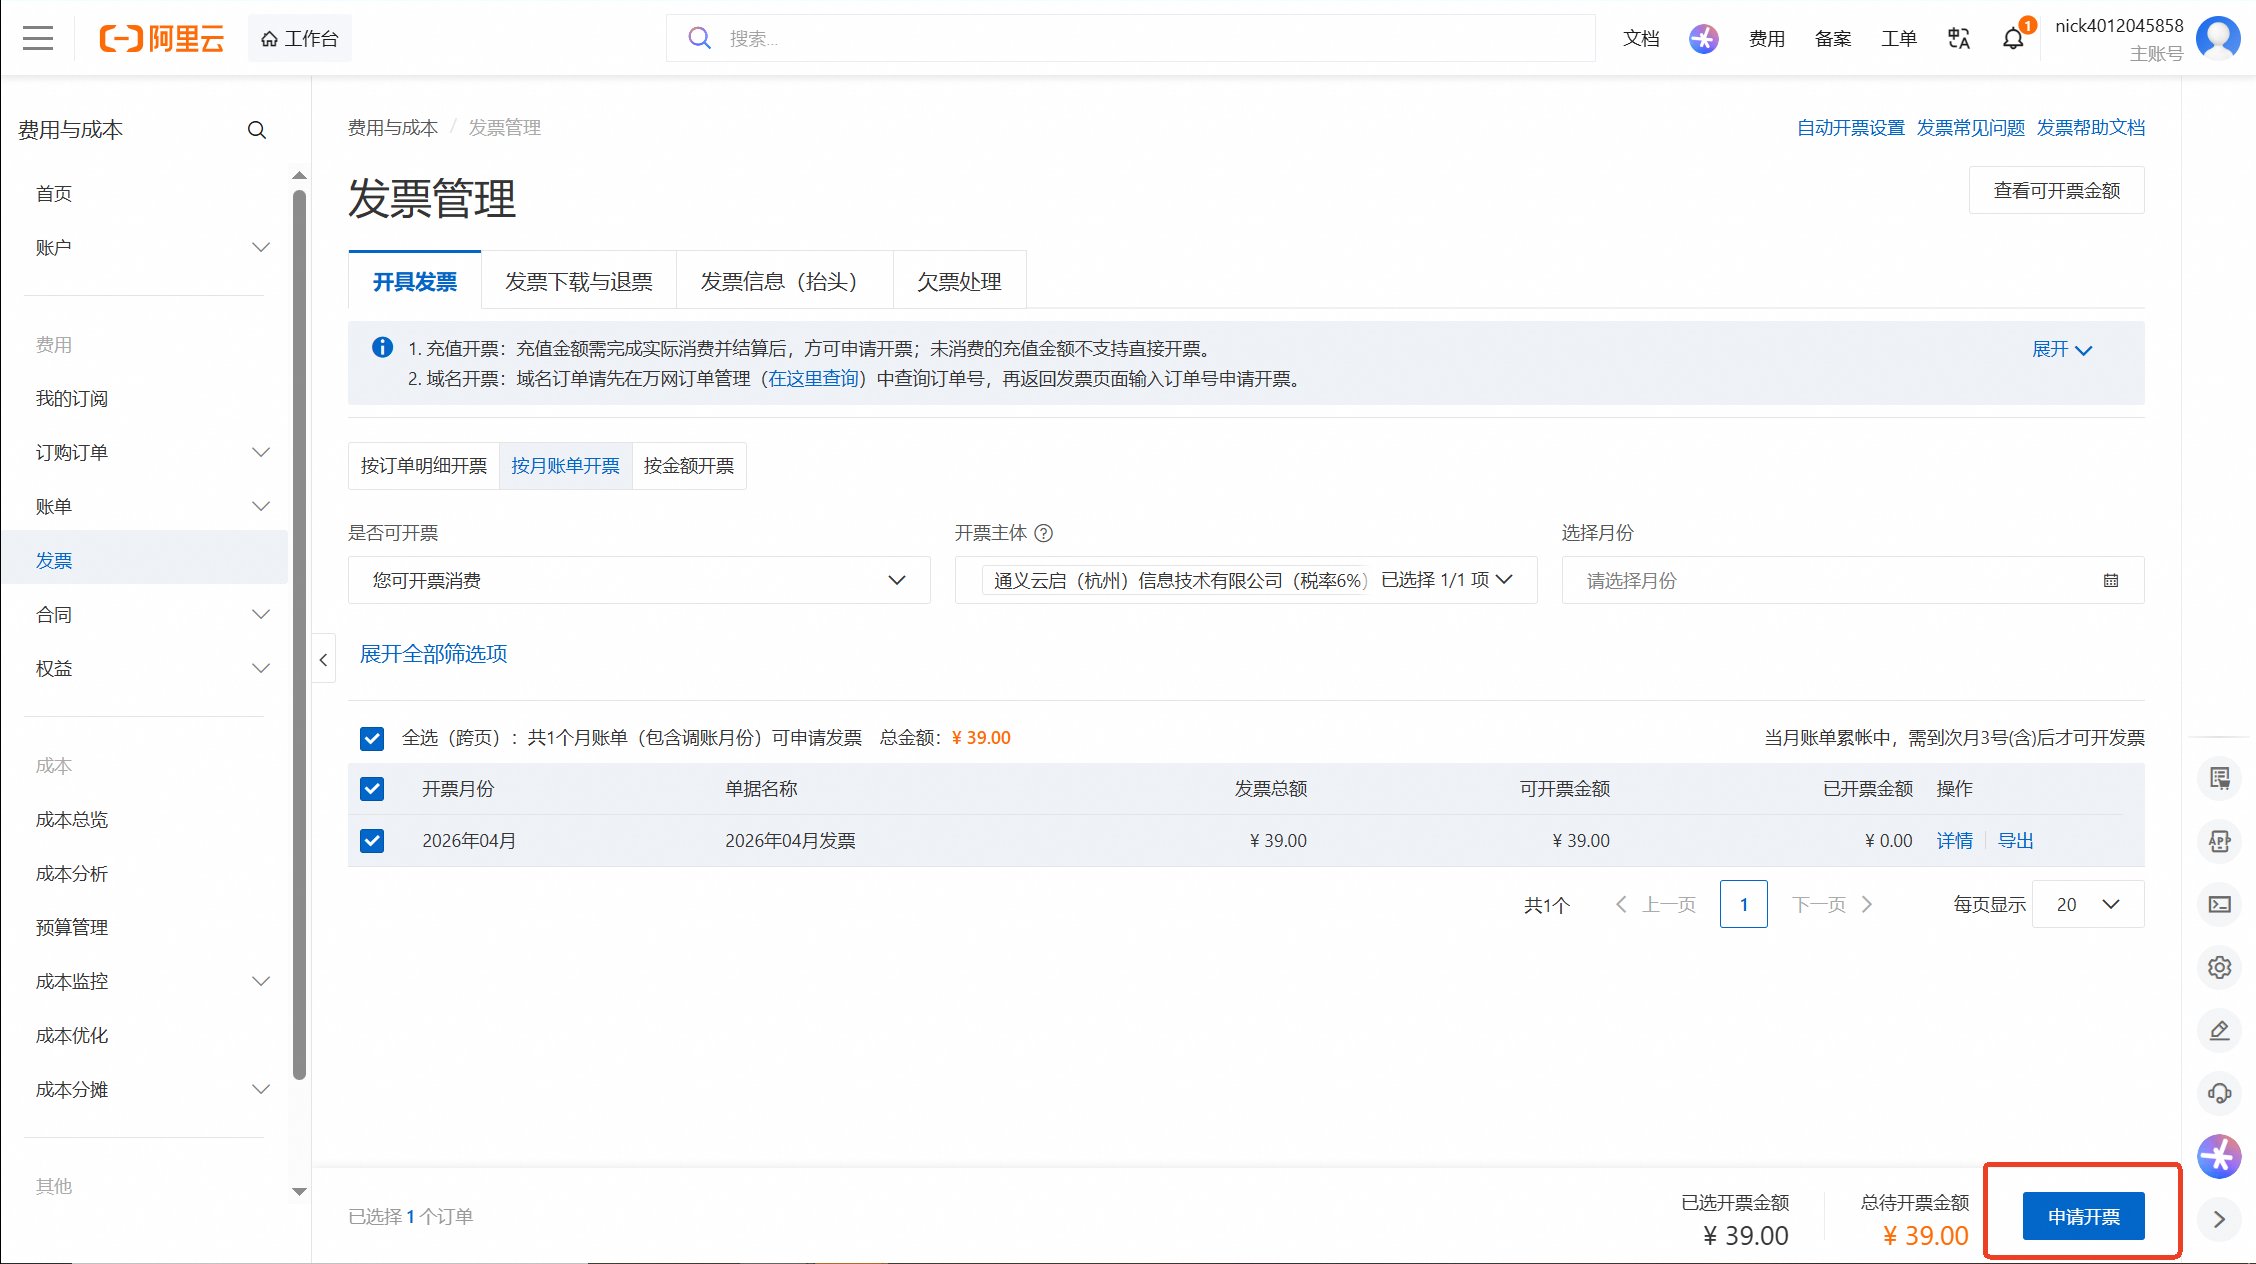Uncheck the 2026年04月 row checkbox
The height and width of the screenshot is (1264, 2256).
372,841
